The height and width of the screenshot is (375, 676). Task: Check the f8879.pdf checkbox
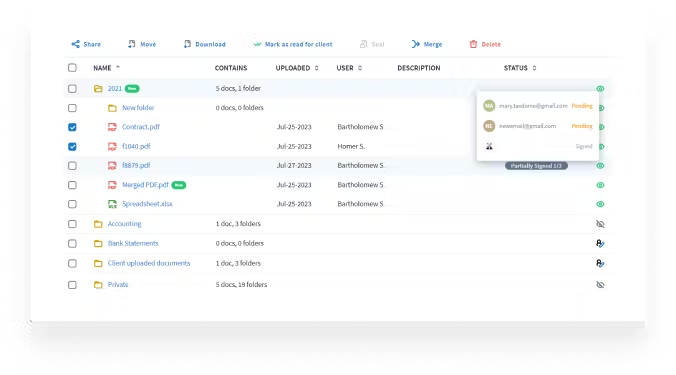[x=72, y=166]
